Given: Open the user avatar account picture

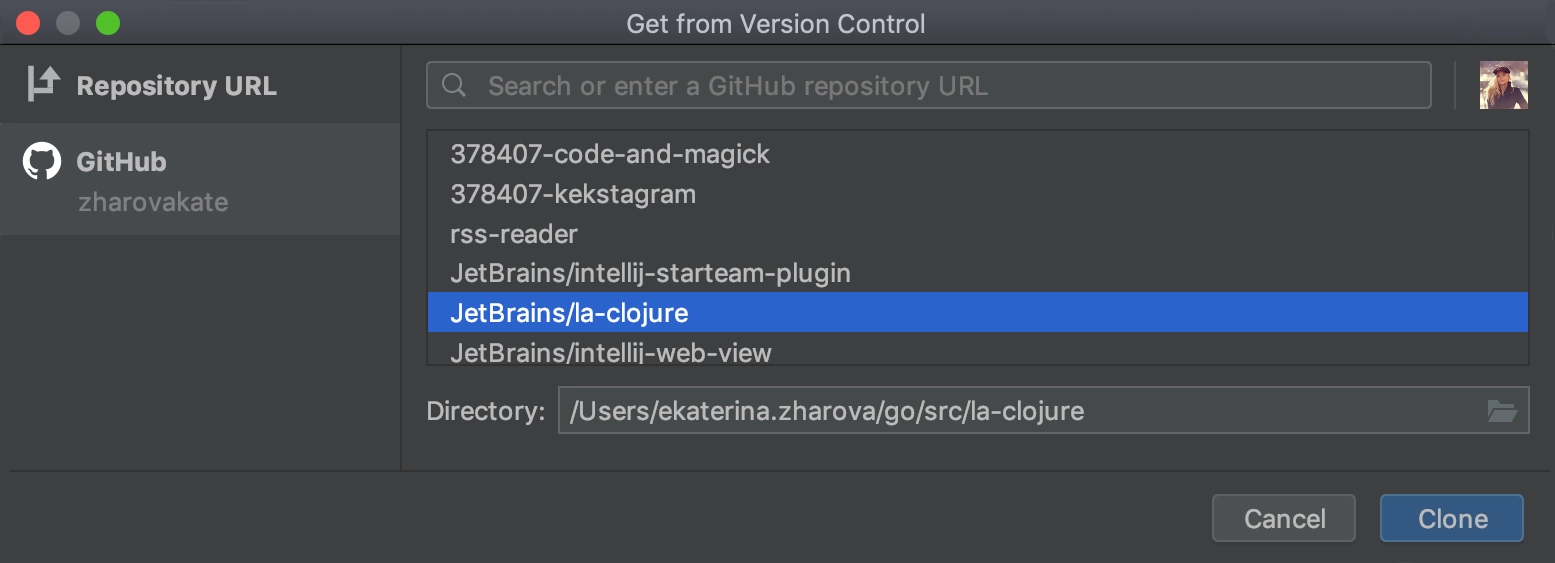Looking at the screenshot, I should tap(1503, 85).
